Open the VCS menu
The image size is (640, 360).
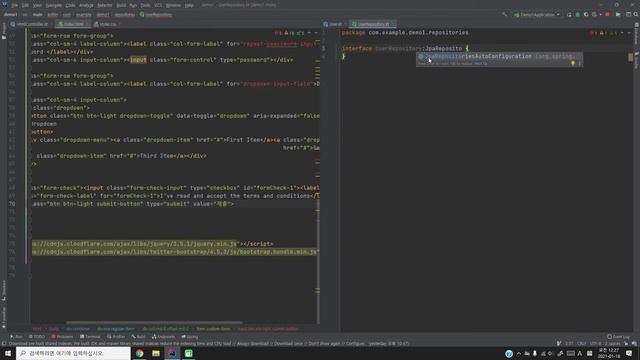point(158,5)
